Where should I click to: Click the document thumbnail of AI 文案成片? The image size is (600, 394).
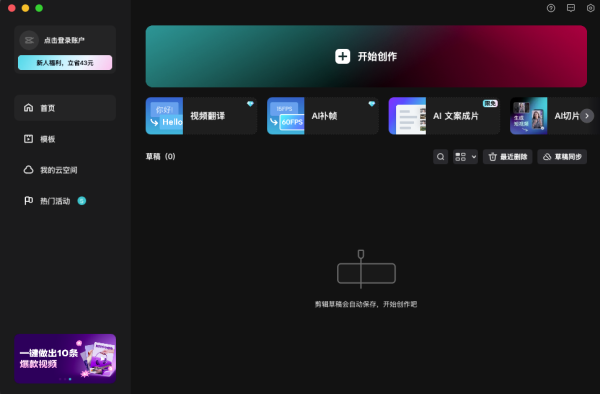[407, 116]
